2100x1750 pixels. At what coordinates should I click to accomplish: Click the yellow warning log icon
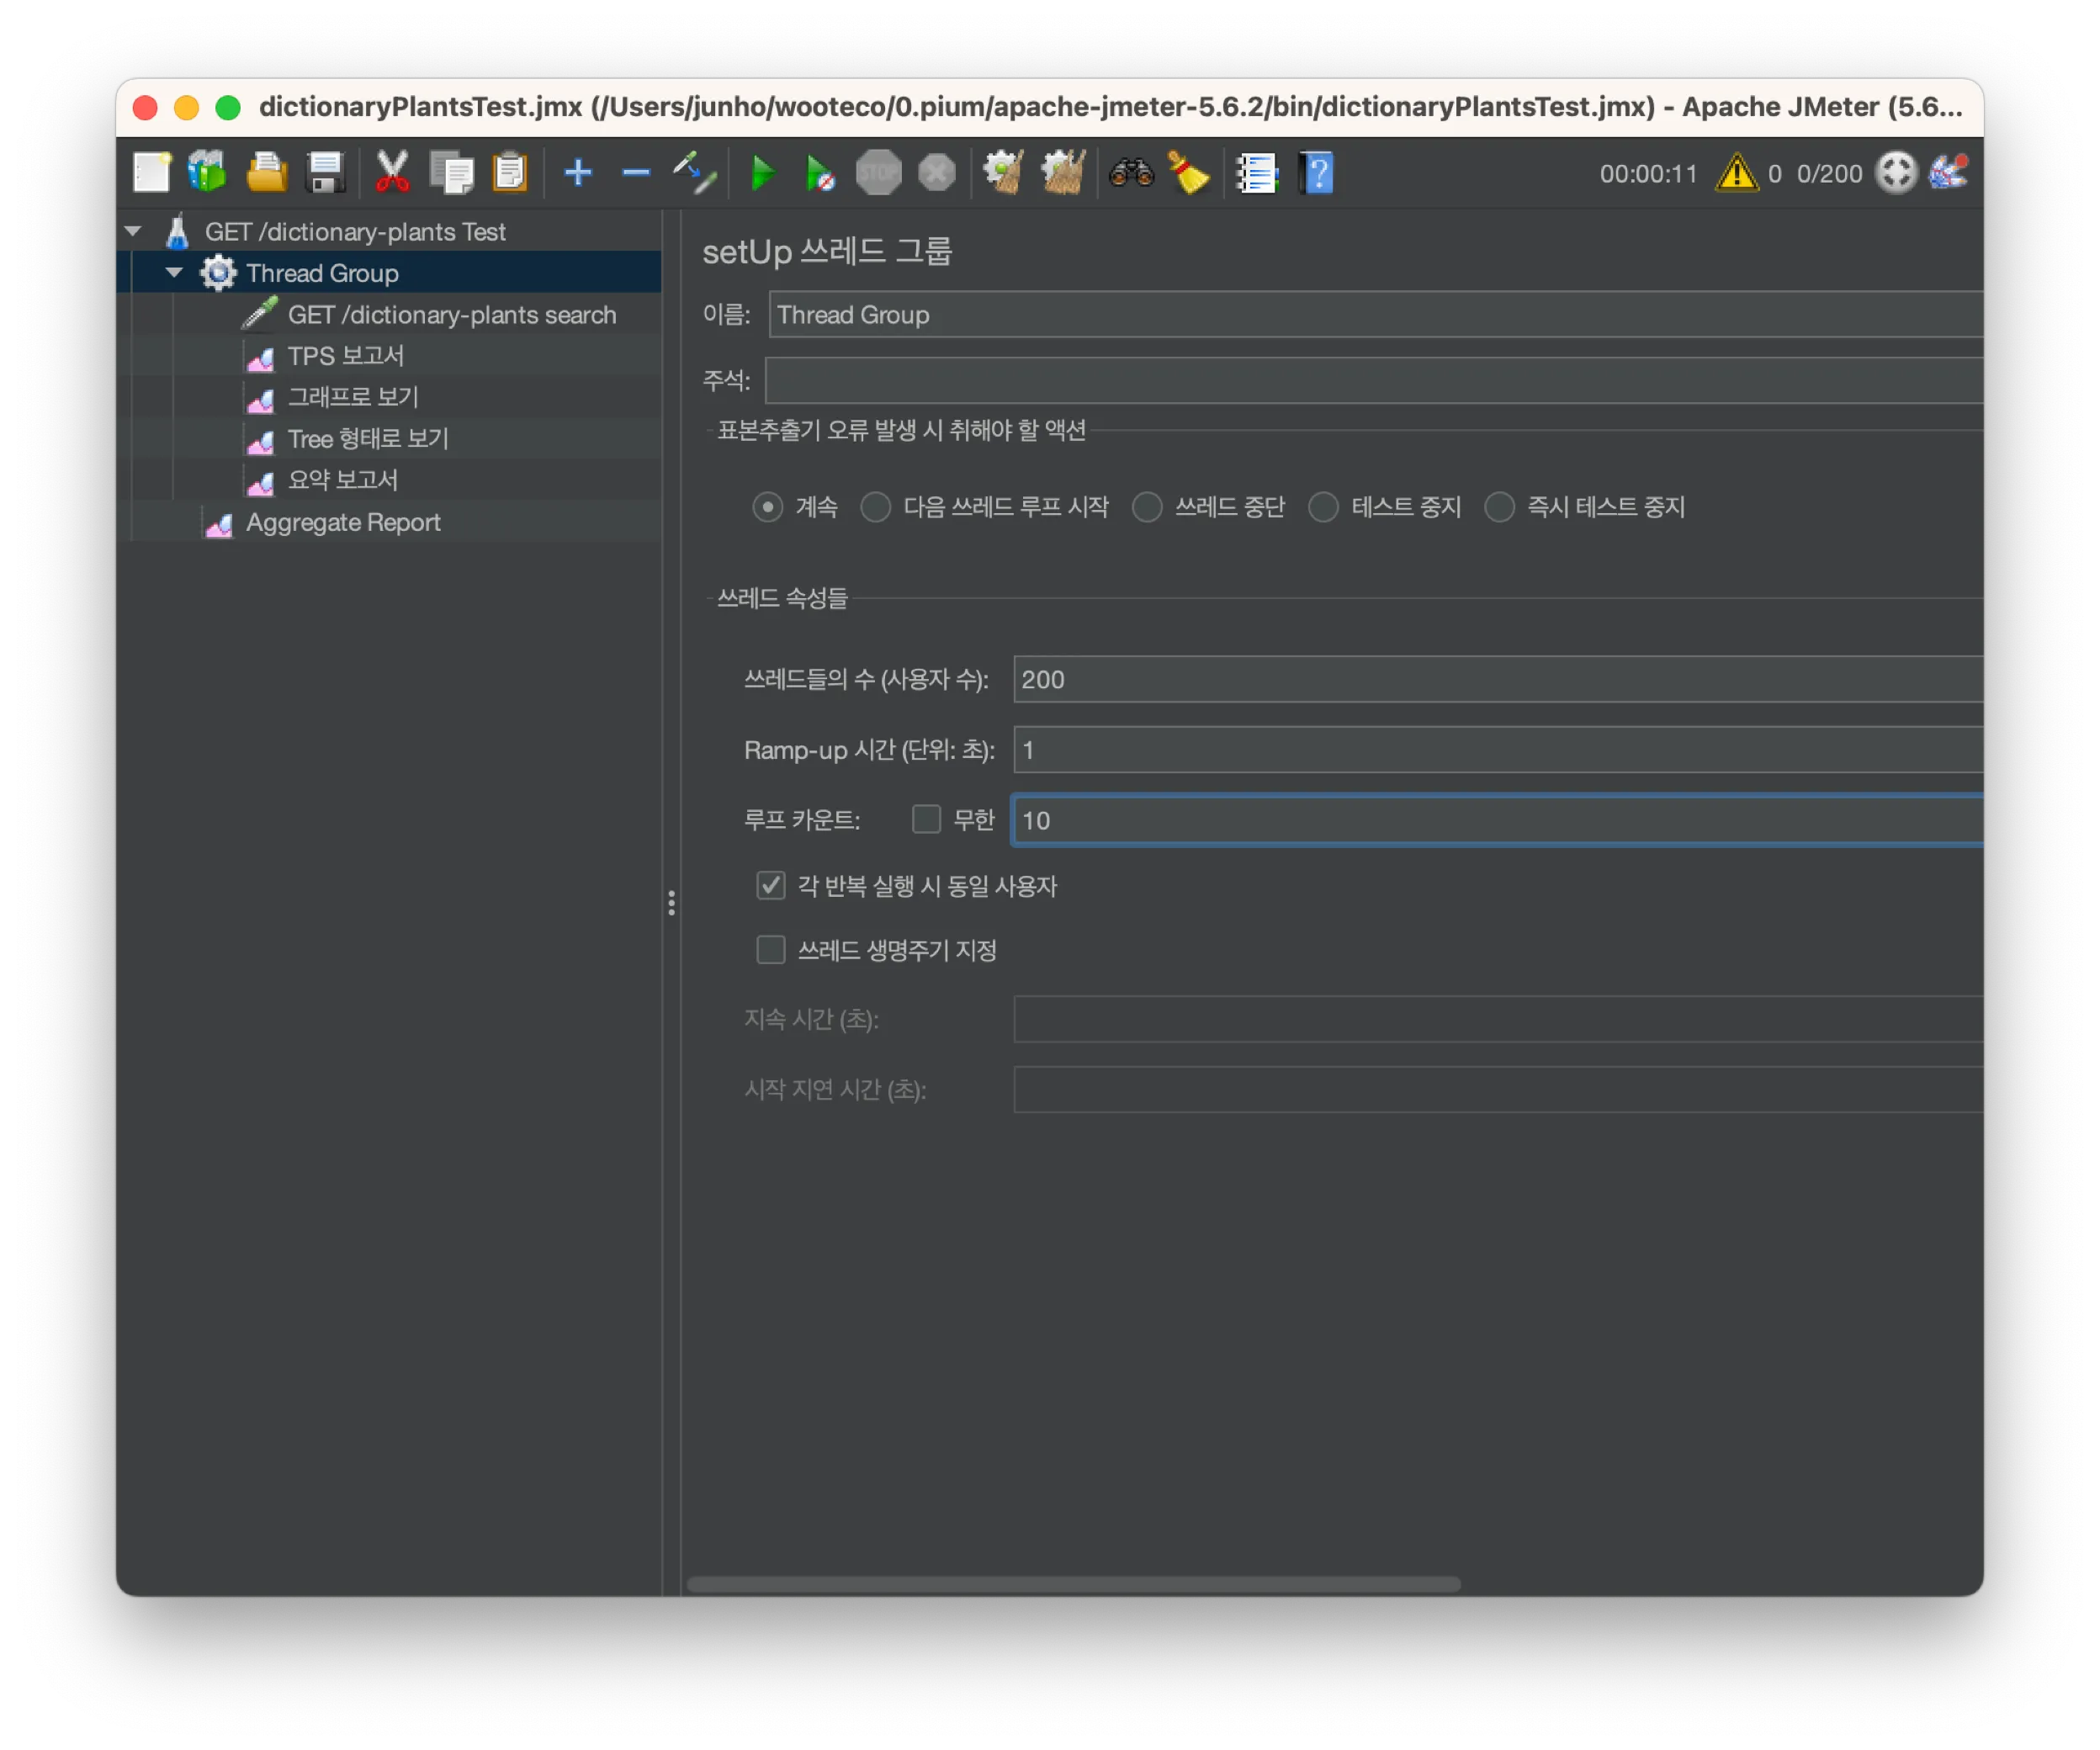pyautogui.click(x=1736, y=174)
